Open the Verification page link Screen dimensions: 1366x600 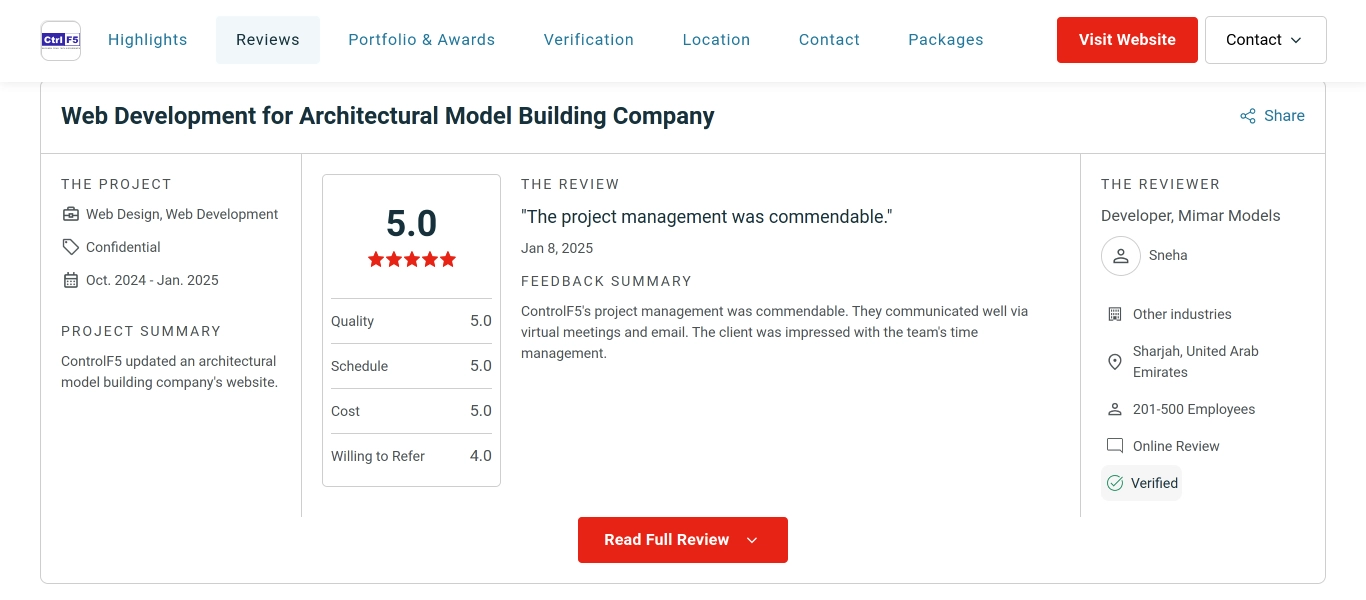588,39
